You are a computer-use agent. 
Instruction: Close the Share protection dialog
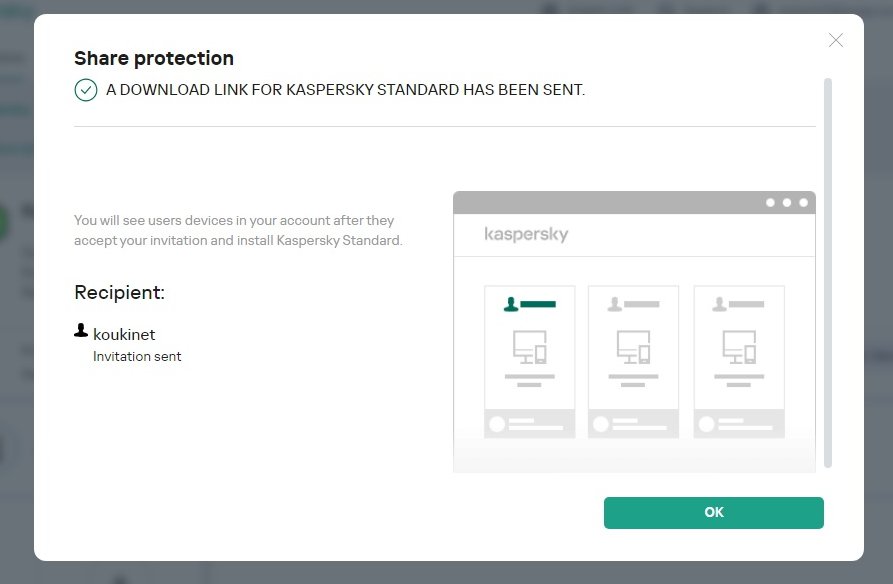[x=836, y=40]
